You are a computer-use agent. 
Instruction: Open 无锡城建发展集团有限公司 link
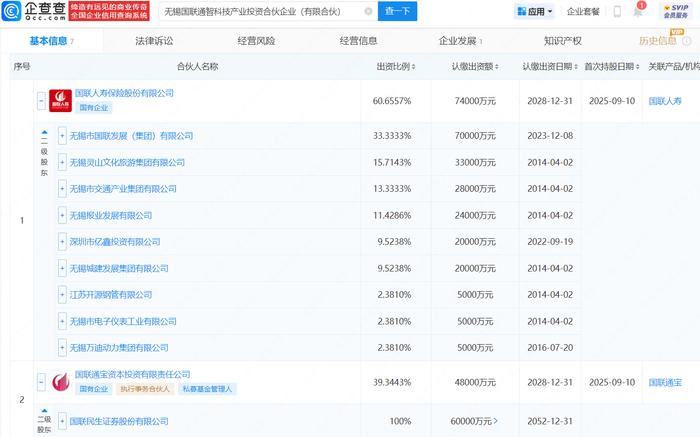pyautogui.click(x=119, y=268)
